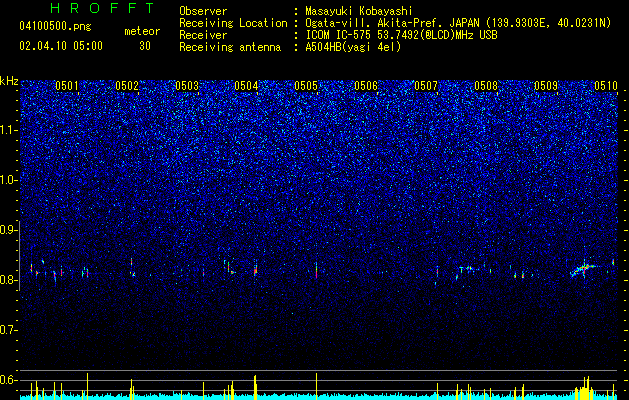Click the vertical echo streak at 0505

pos(316,270)
